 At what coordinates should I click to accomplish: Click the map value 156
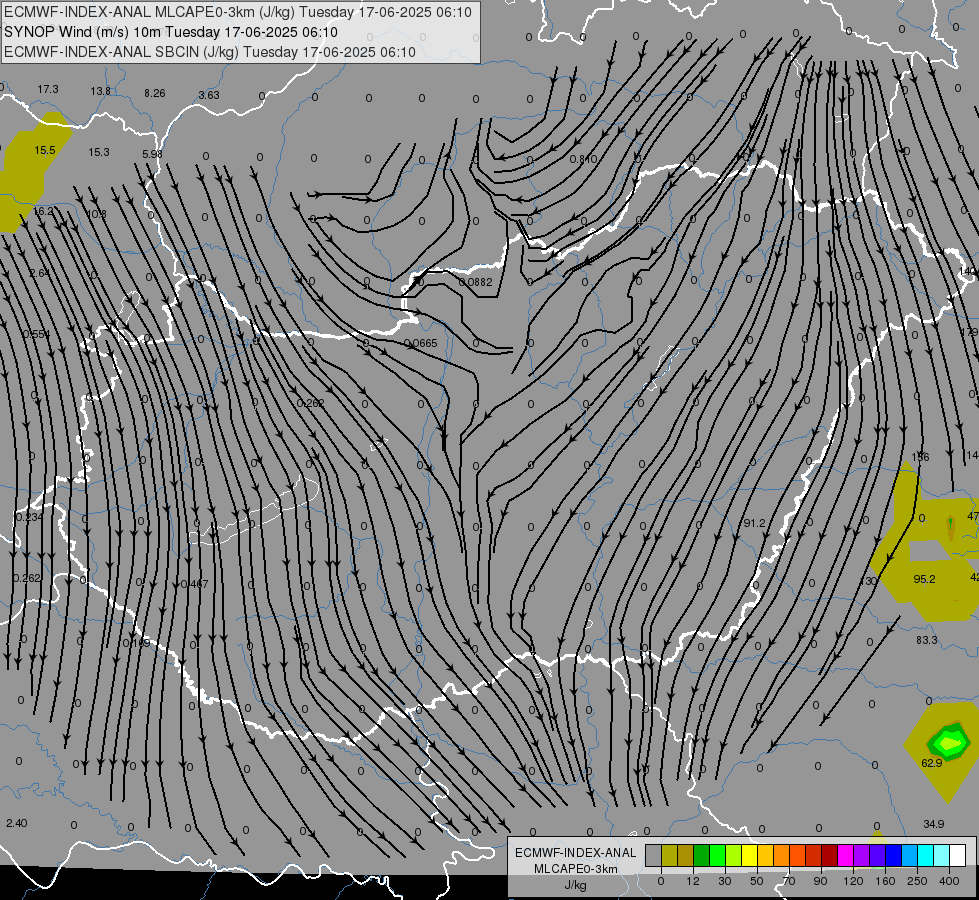pos(920,457)
